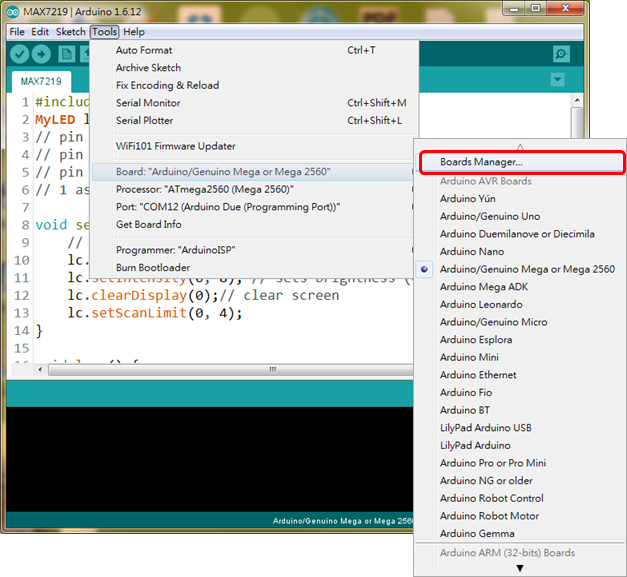Image resolution: width=627 pixels, height=577 pixels.
Task: Open the Sketch menu
Action: pyautogui.click(x=71, y=32)
